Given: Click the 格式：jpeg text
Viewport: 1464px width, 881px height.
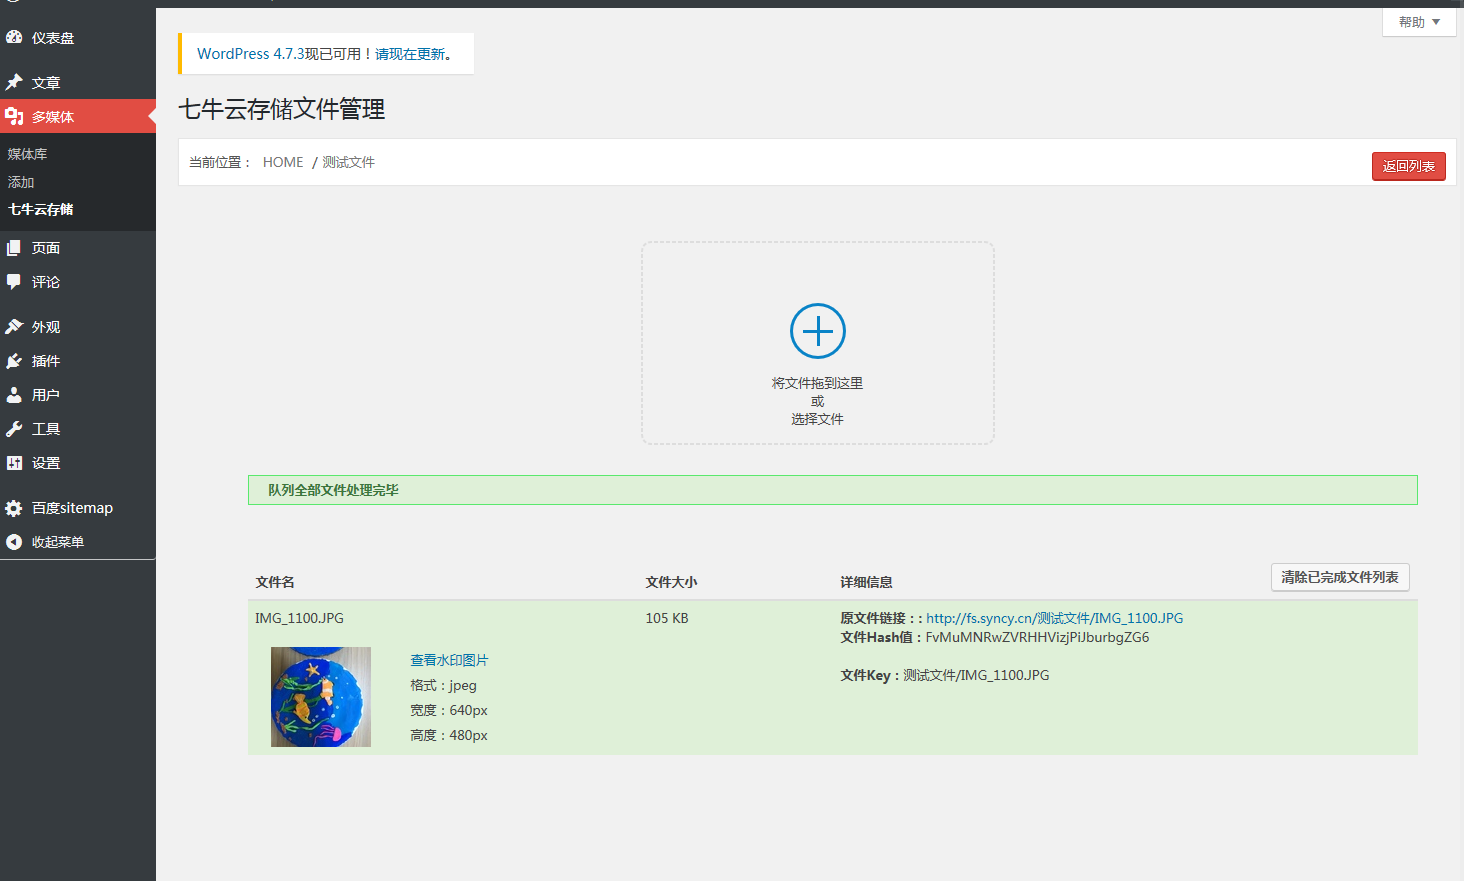Looking at the screenshot, I should tap(443, 685).
